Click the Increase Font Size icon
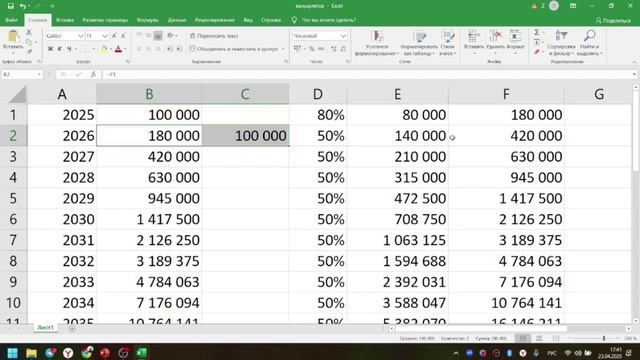 click(x=115, y=36)
